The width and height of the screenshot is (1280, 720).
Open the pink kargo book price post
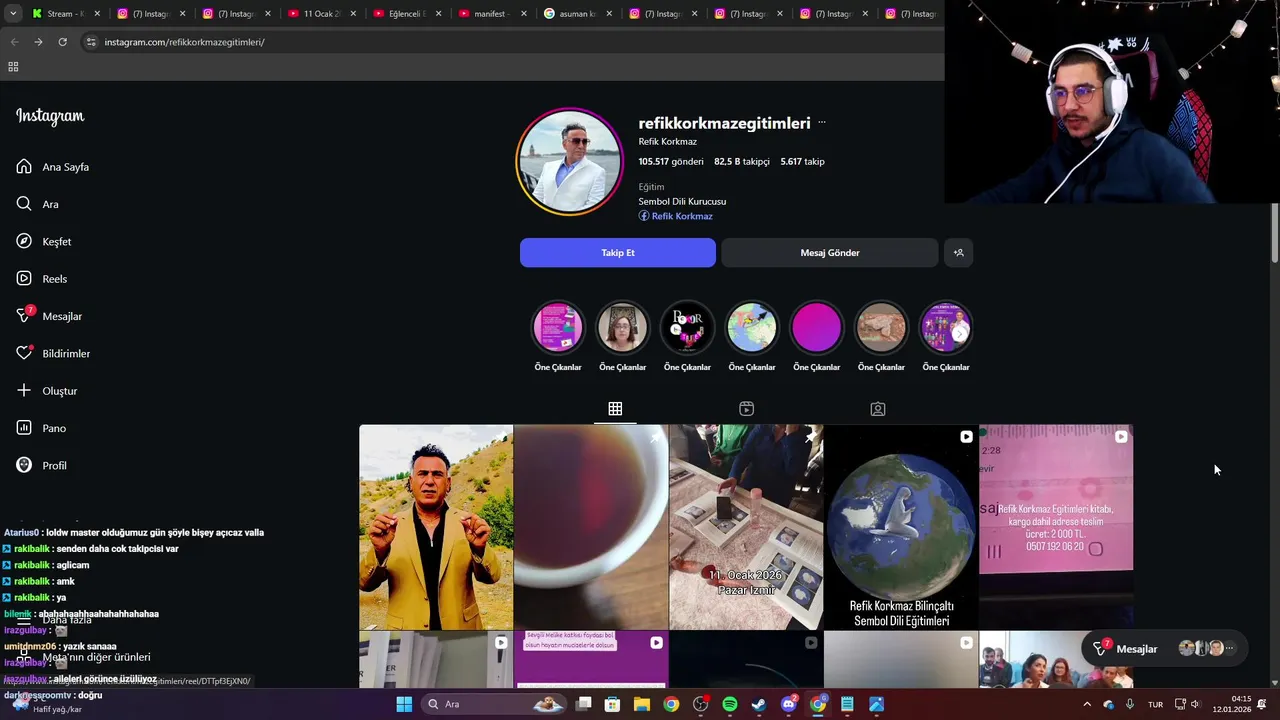(1056, 527)
